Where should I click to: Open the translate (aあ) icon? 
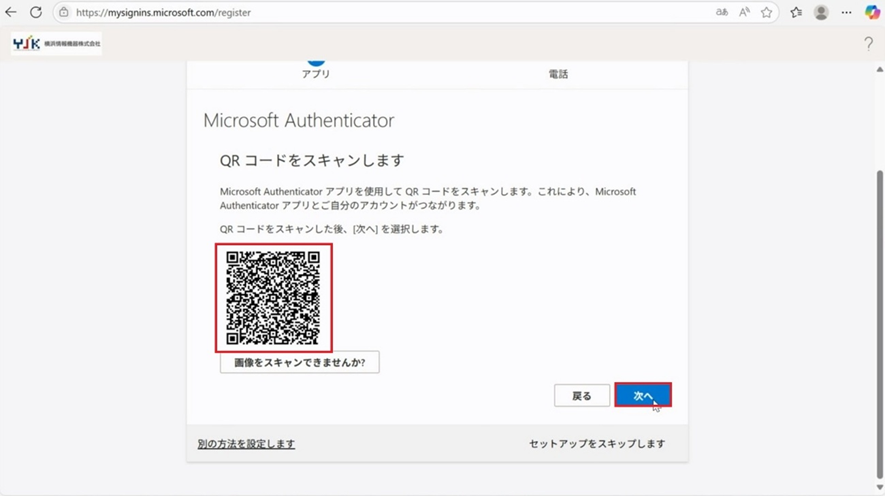722,13
